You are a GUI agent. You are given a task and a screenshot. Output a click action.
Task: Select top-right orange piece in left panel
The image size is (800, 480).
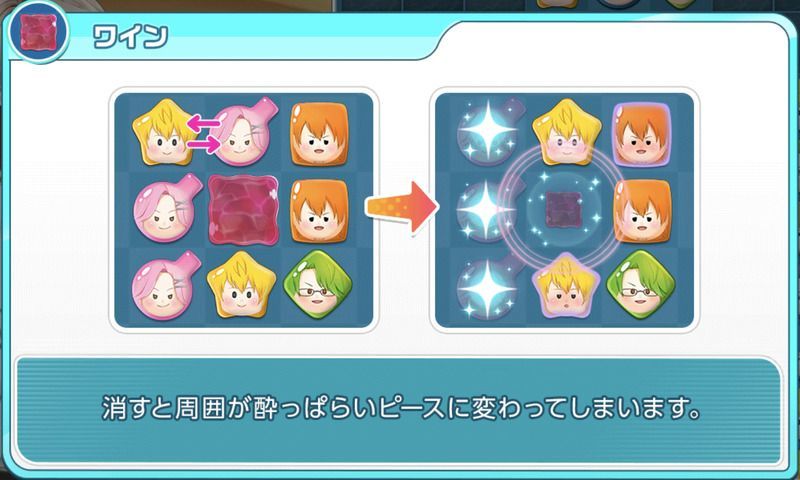pos(319,134)
